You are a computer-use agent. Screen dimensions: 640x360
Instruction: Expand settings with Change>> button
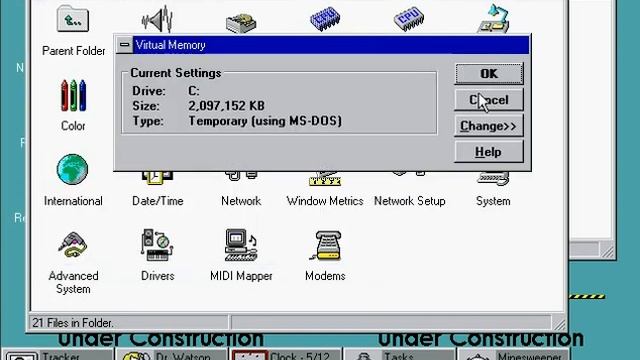[x=489, y=126]
